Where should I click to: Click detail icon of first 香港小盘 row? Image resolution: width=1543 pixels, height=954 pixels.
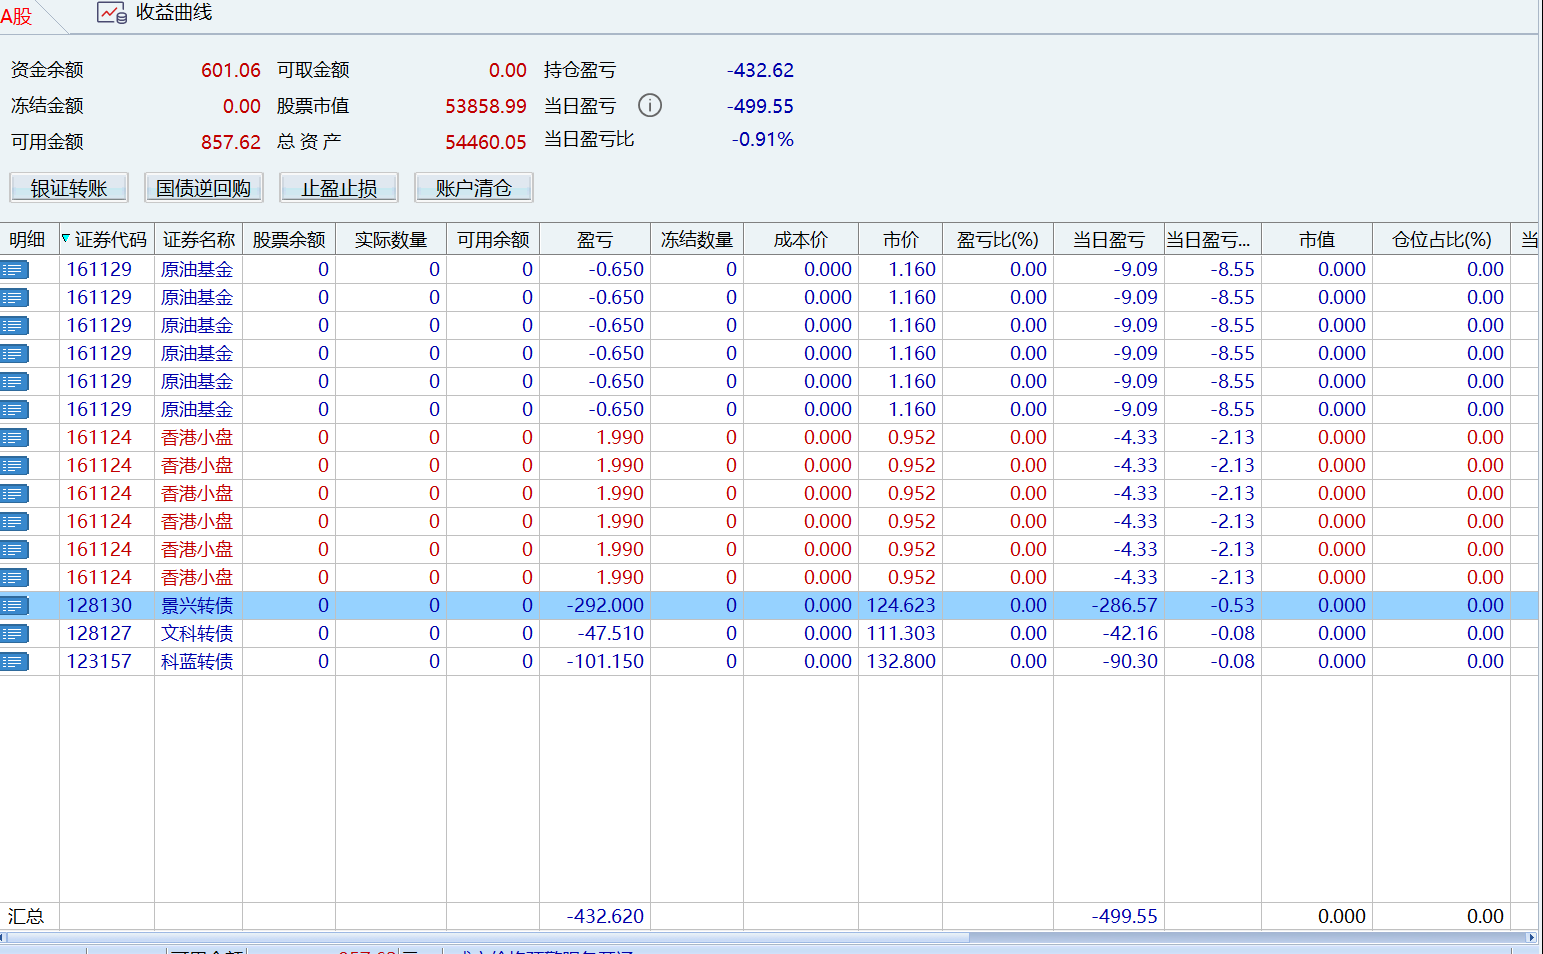15,438
